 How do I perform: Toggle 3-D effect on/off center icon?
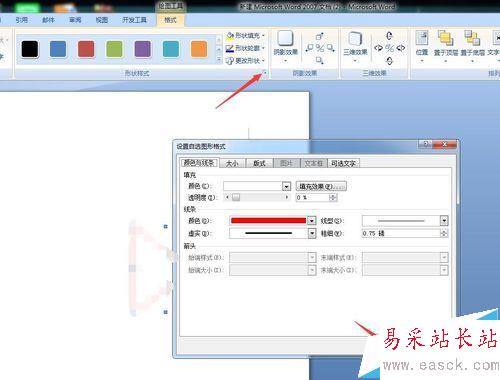coord(389,48)
